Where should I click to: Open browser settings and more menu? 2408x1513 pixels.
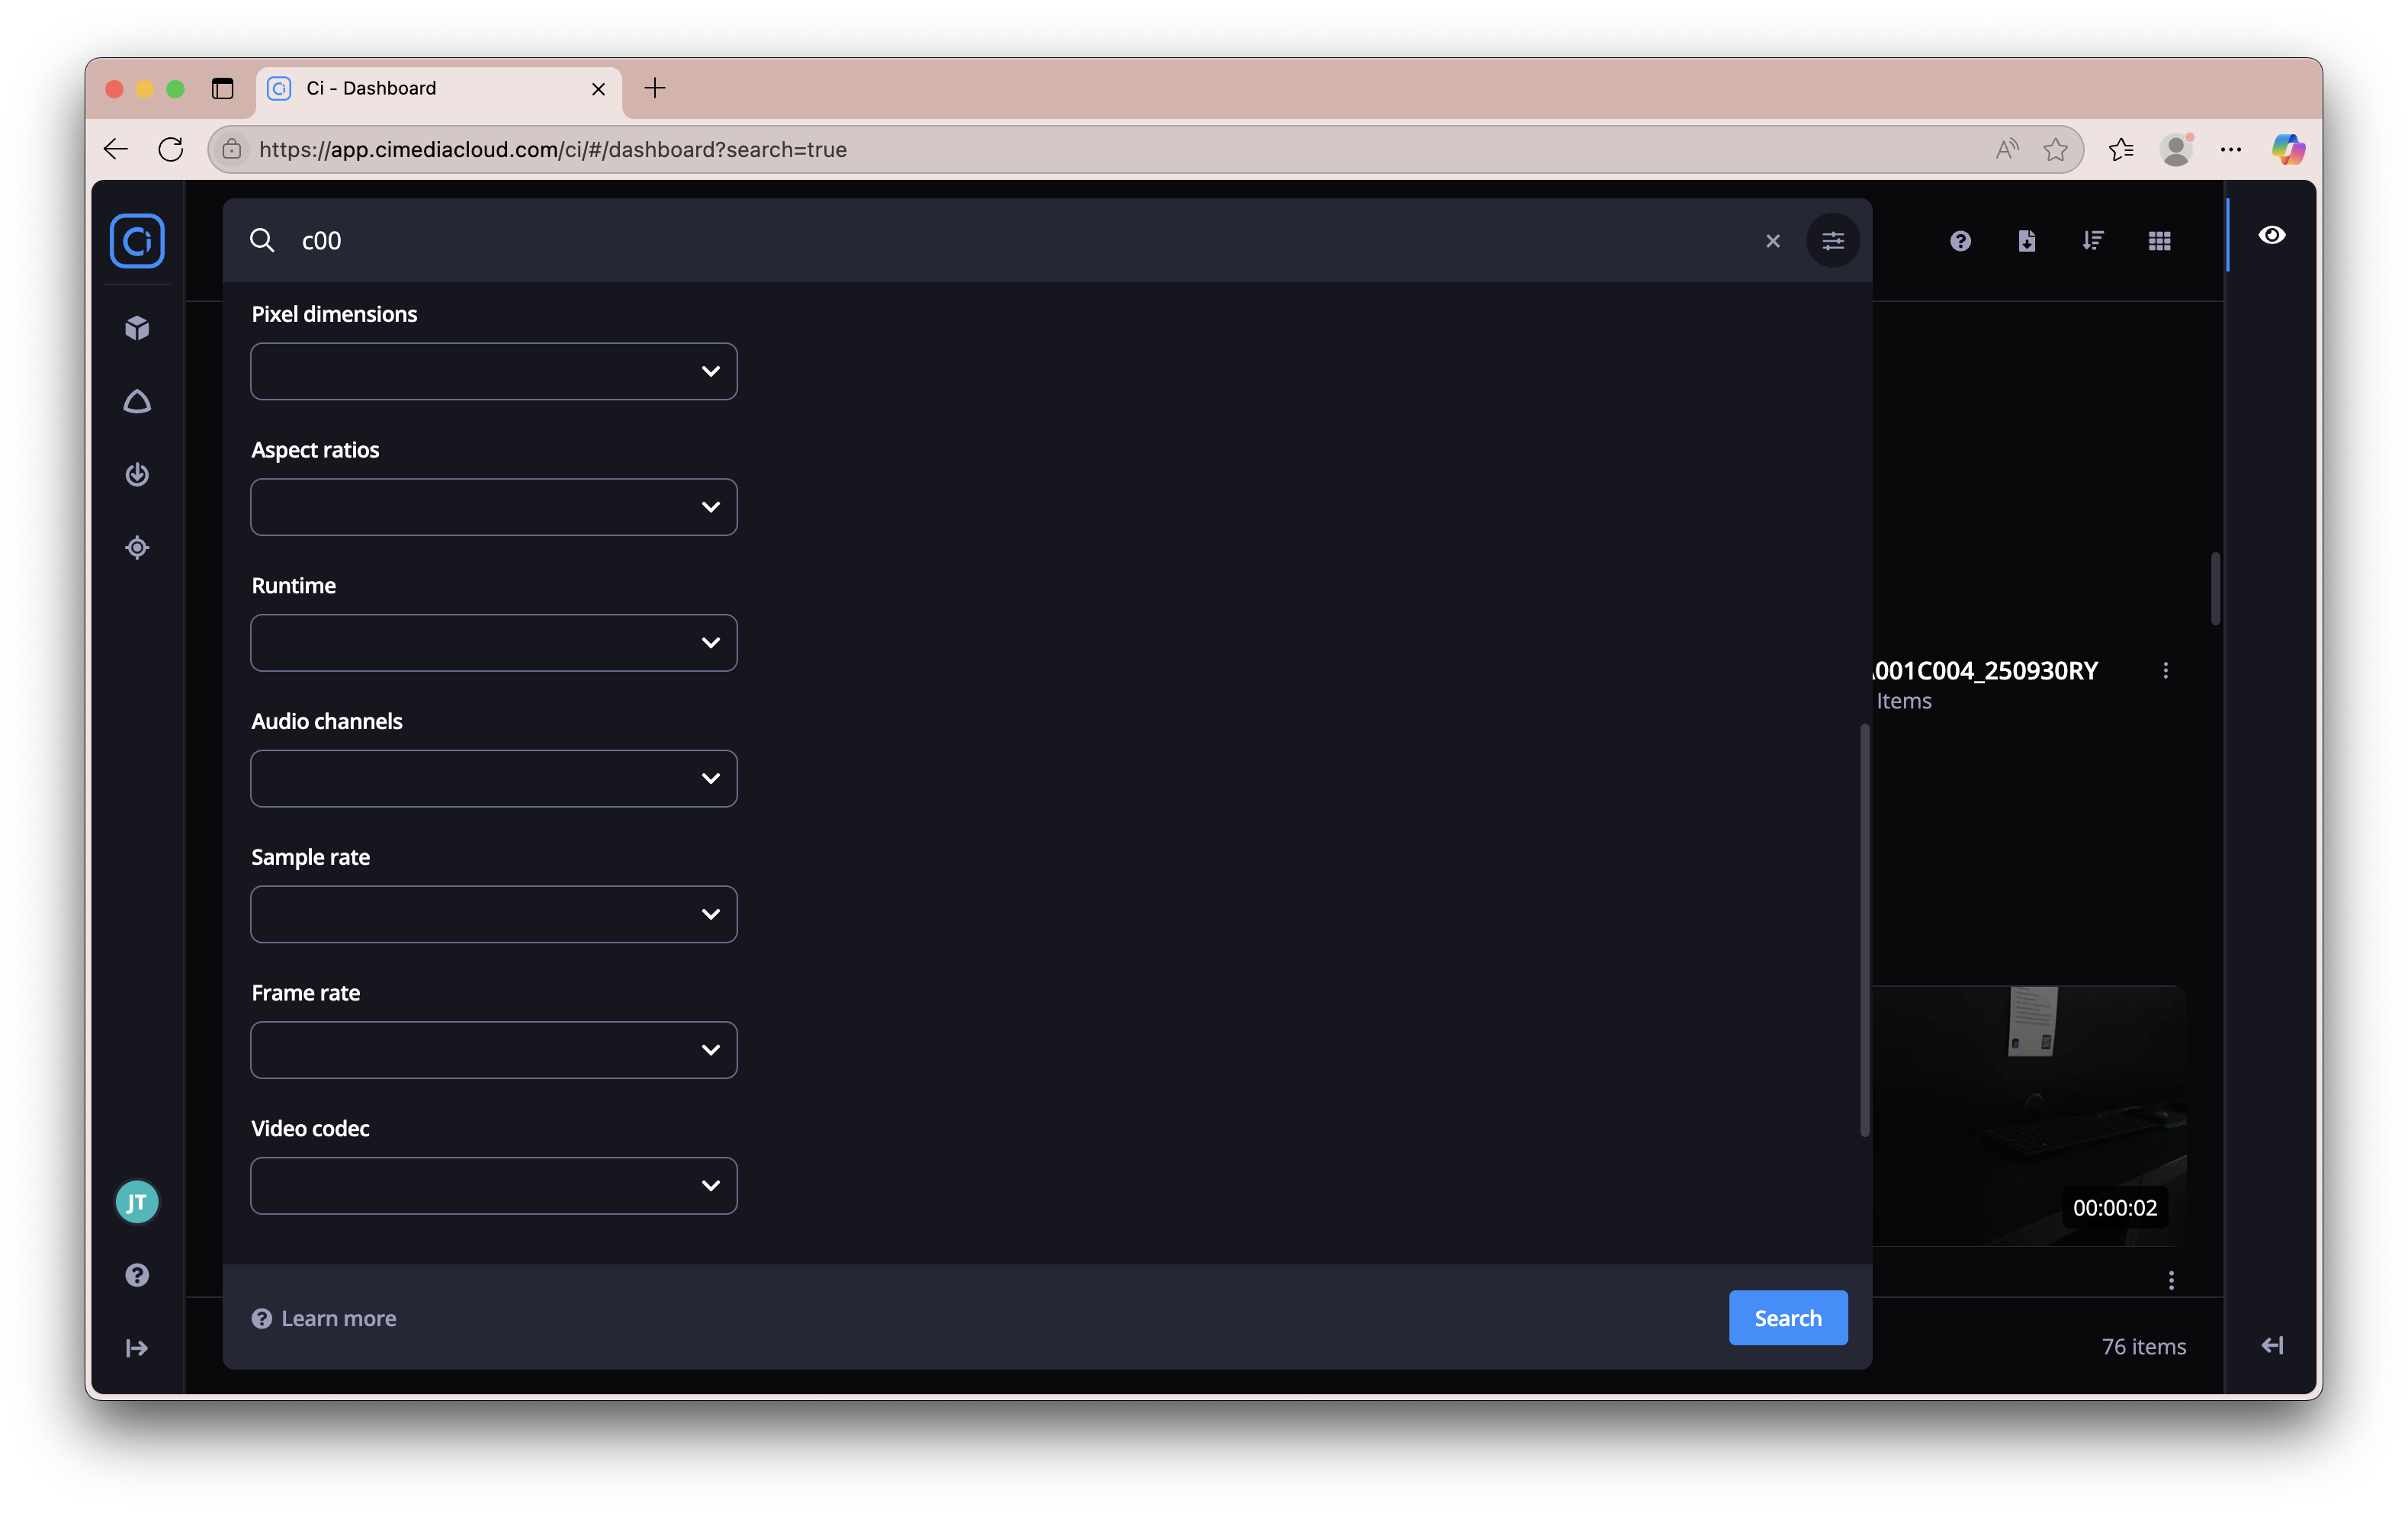coord(2231,149)
